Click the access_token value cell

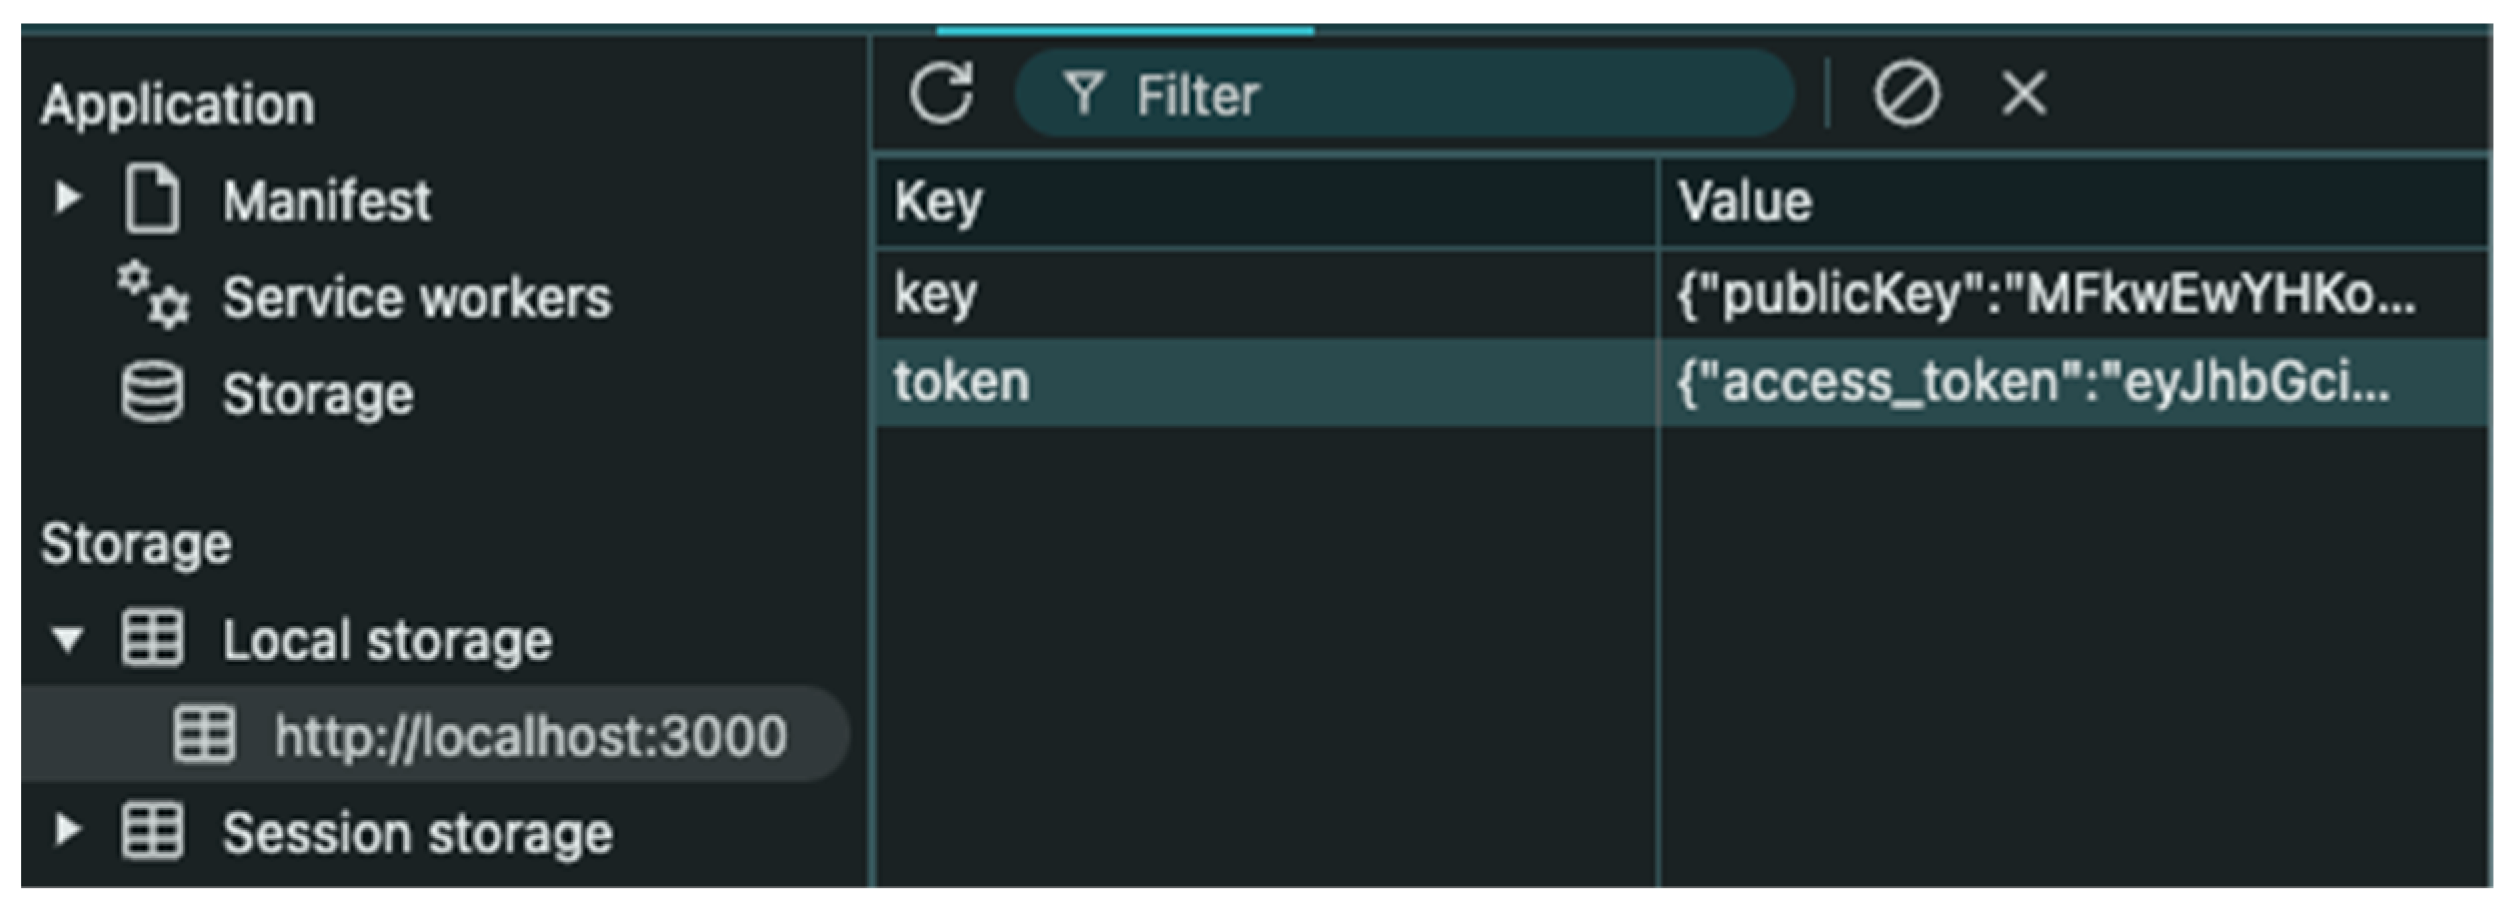(x=2070, y=383)
